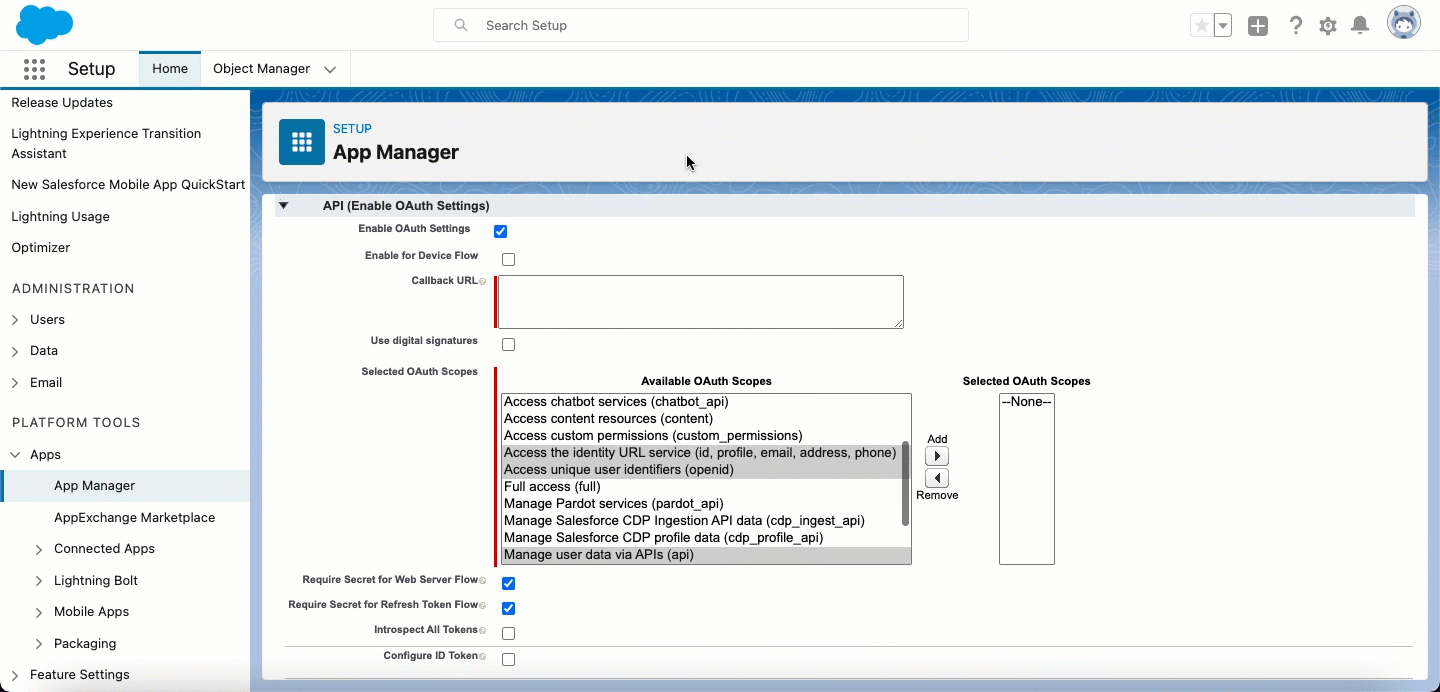
Task: Click help icon beside Require Secret for Web Server Flow
Action: [x=483, y=580]
